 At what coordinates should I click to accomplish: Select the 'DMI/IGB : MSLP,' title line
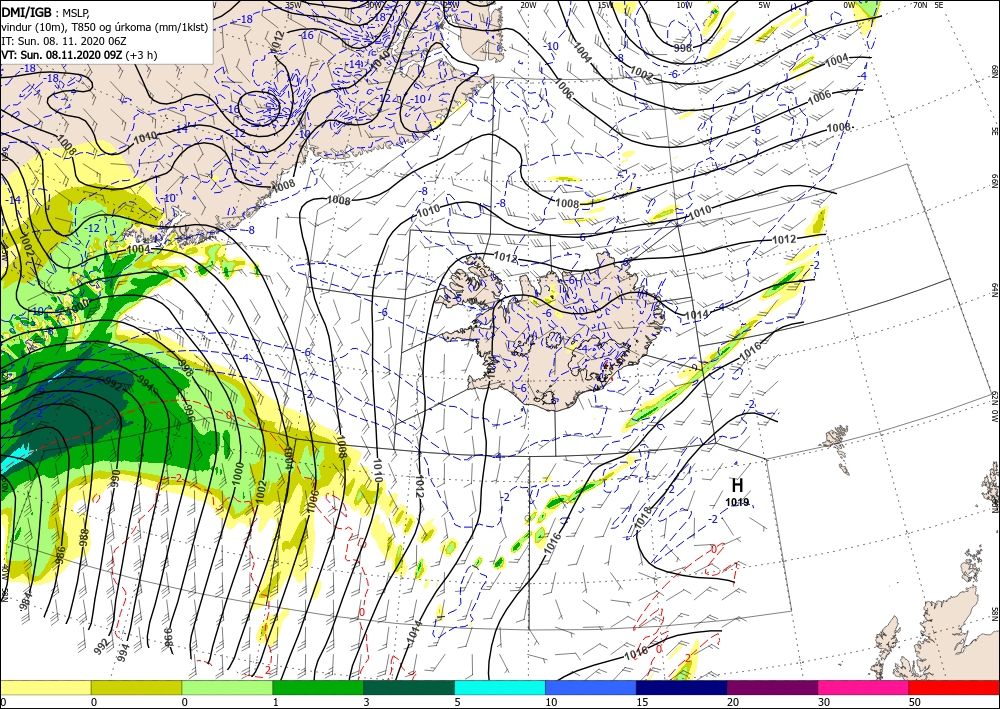pyautogui.click(x=46, y=11)
